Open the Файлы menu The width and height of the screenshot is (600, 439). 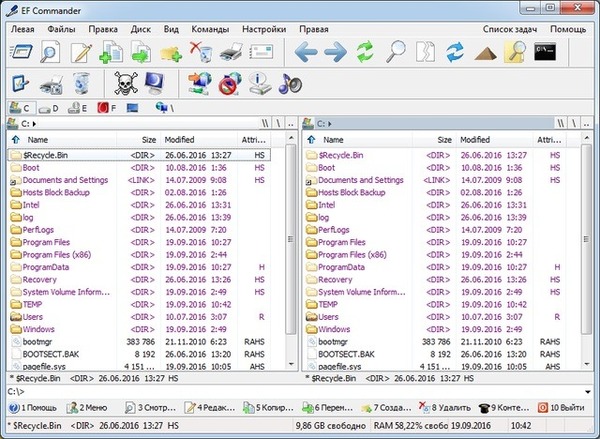tap(67, 29)
